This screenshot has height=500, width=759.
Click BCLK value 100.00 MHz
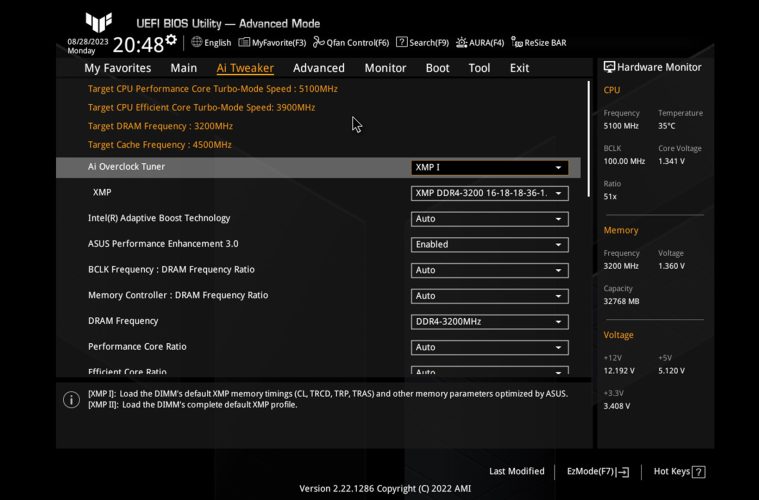624,161
